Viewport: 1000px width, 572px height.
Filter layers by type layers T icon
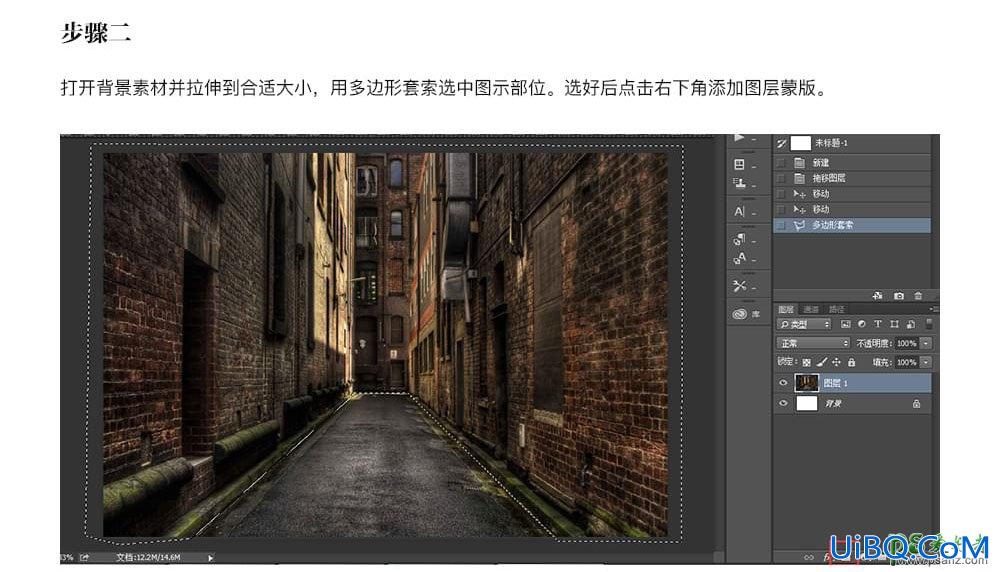[x=878, y=325]
